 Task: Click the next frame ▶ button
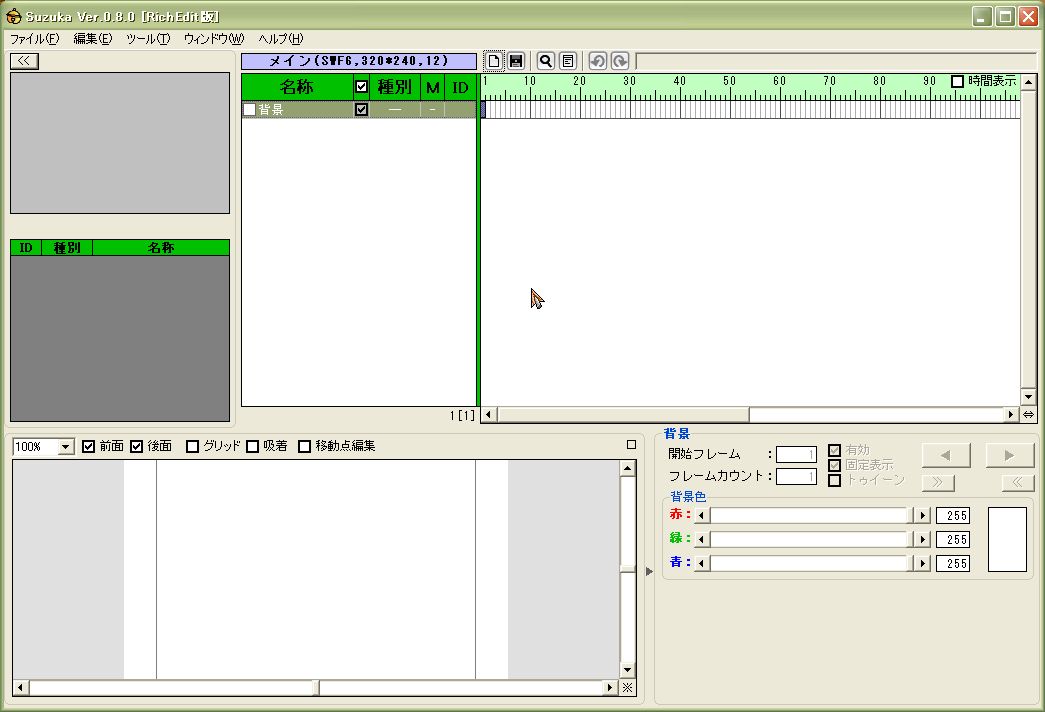[1010, 455]
